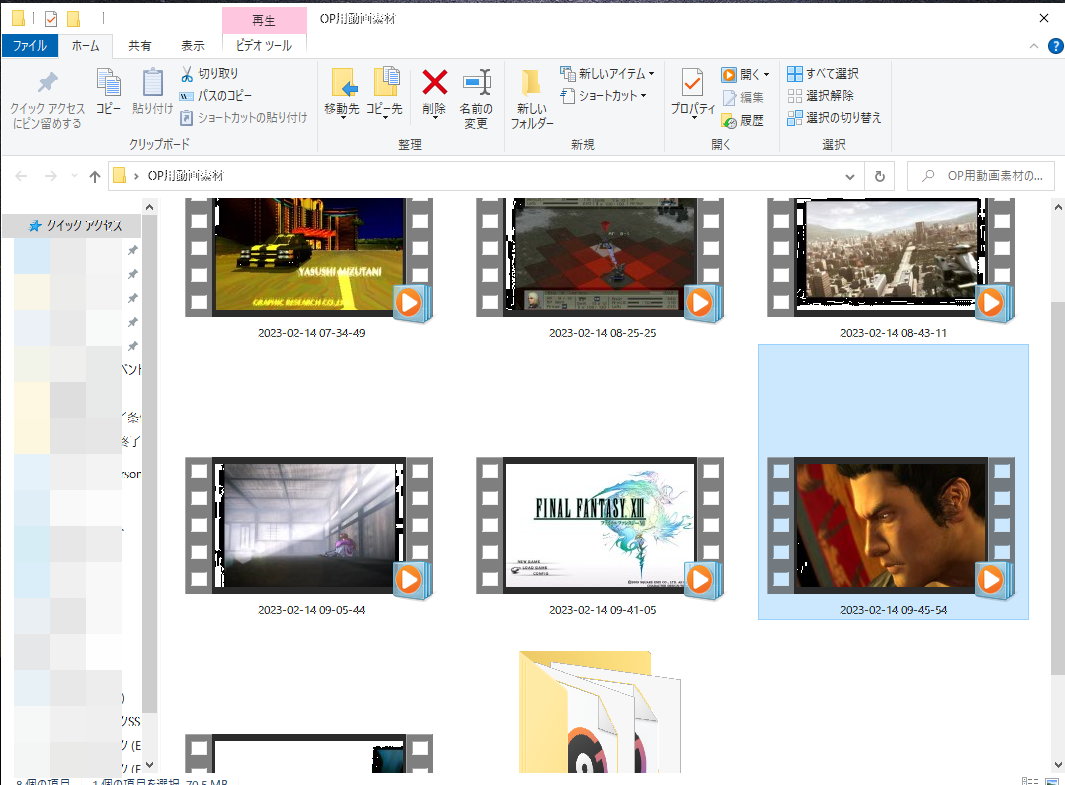Create a New Folder
Image resolution: width=1065 pixels, height=785 pixels.
[x=531, y=98]
